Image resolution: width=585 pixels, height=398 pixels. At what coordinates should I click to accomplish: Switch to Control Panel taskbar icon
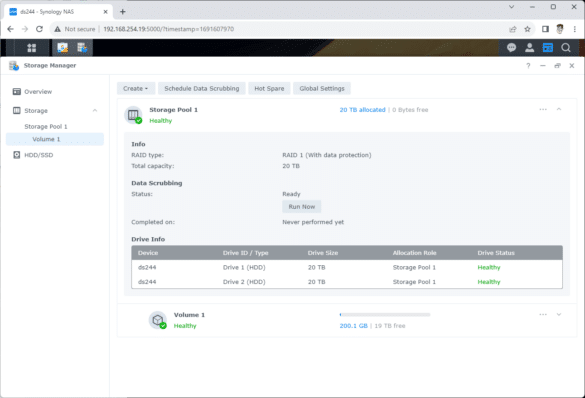coord(63,48)
